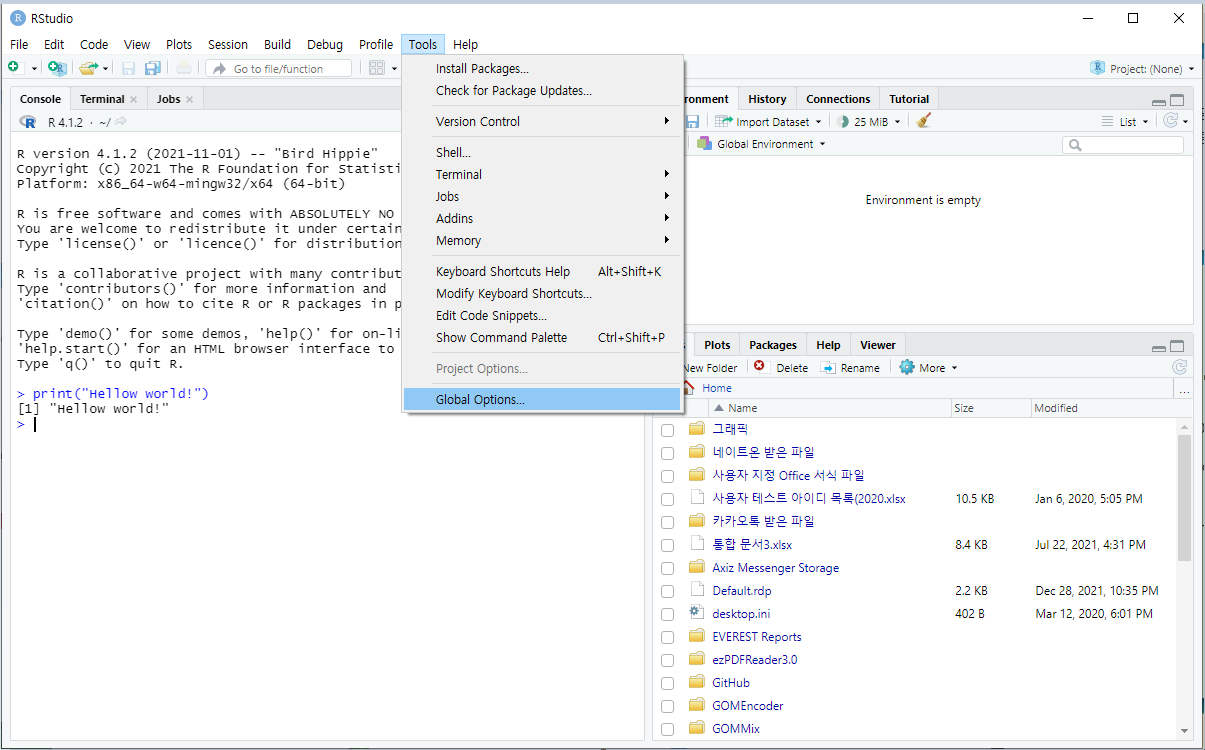This screenshot has height=750, width=1205.
Task: Click the Import Dataset table icon
Action: [724, 121]
